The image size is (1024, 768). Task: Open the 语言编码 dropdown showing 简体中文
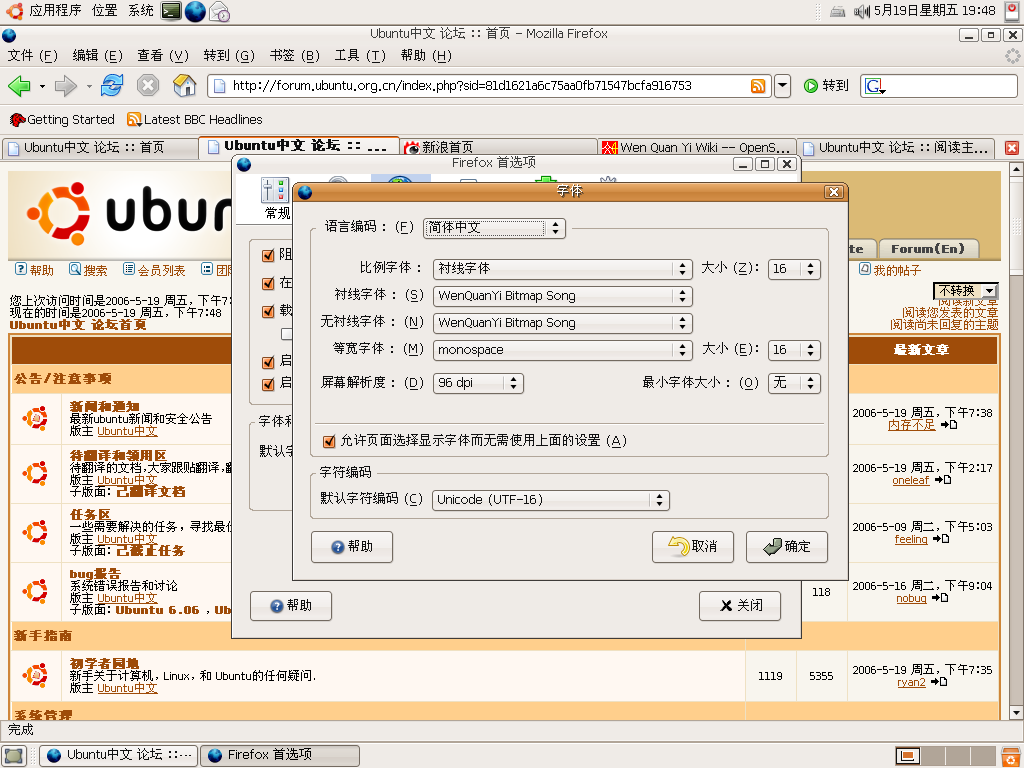pyautogui.click(x=494, y=228)
